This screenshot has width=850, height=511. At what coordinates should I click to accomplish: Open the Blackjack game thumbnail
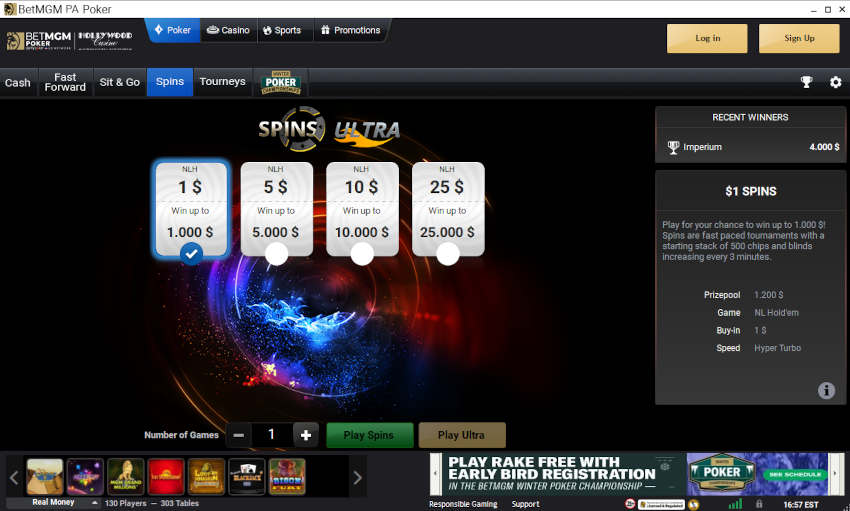coord(247,476)
